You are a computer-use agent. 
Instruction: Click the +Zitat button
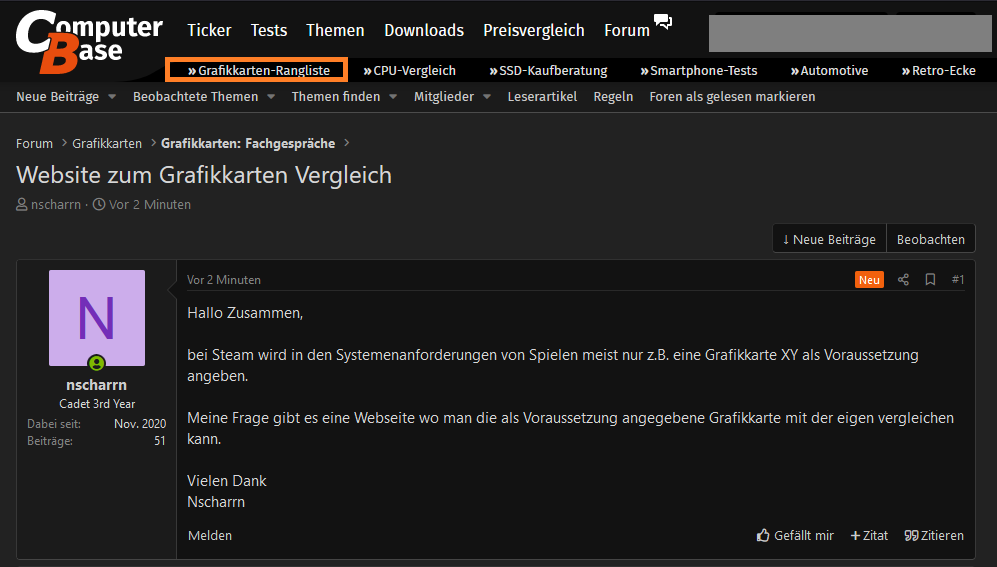click(869, 536)
